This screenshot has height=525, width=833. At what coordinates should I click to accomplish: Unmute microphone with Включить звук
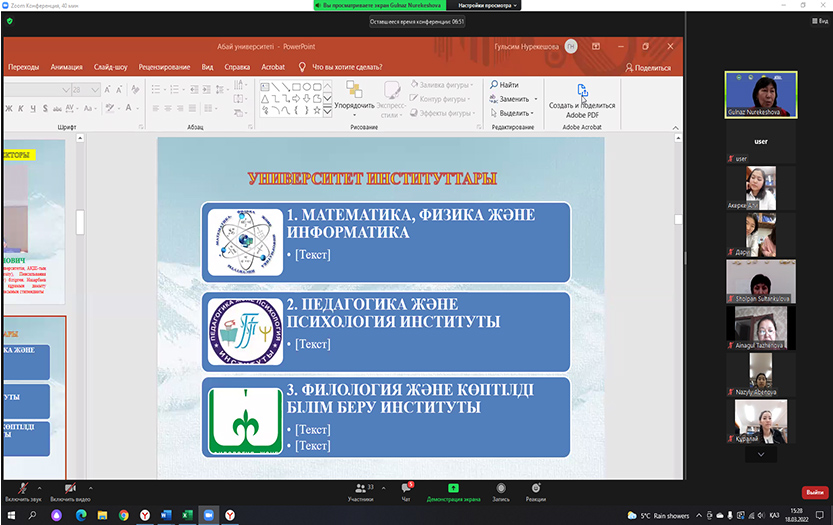[22, 488]
